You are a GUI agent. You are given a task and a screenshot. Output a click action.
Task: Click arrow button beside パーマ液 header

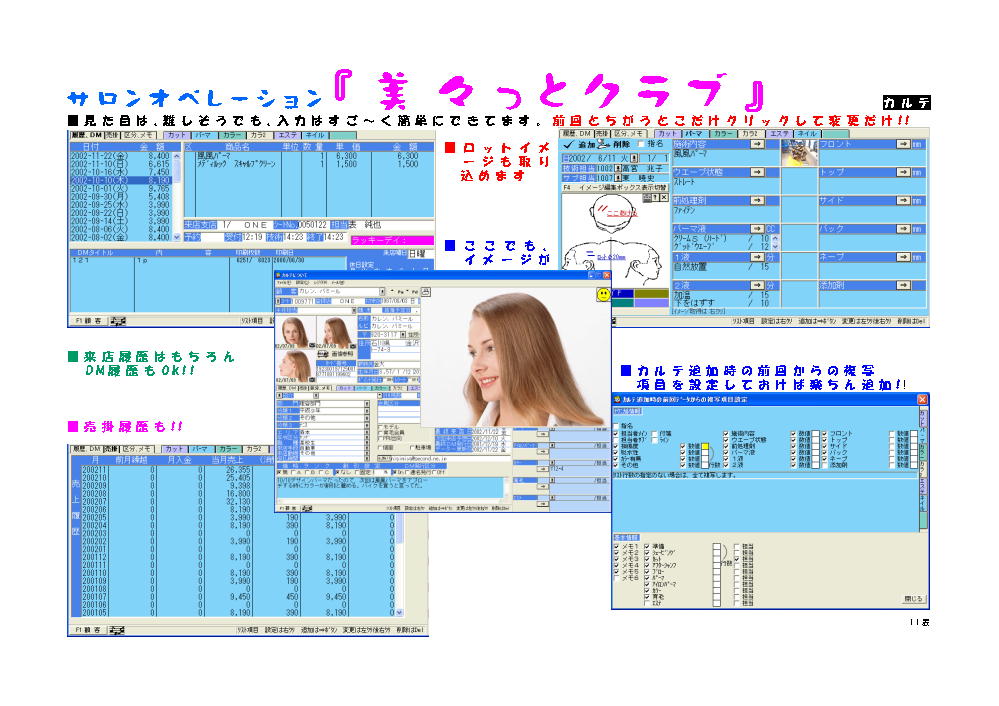tap(756, 229)
